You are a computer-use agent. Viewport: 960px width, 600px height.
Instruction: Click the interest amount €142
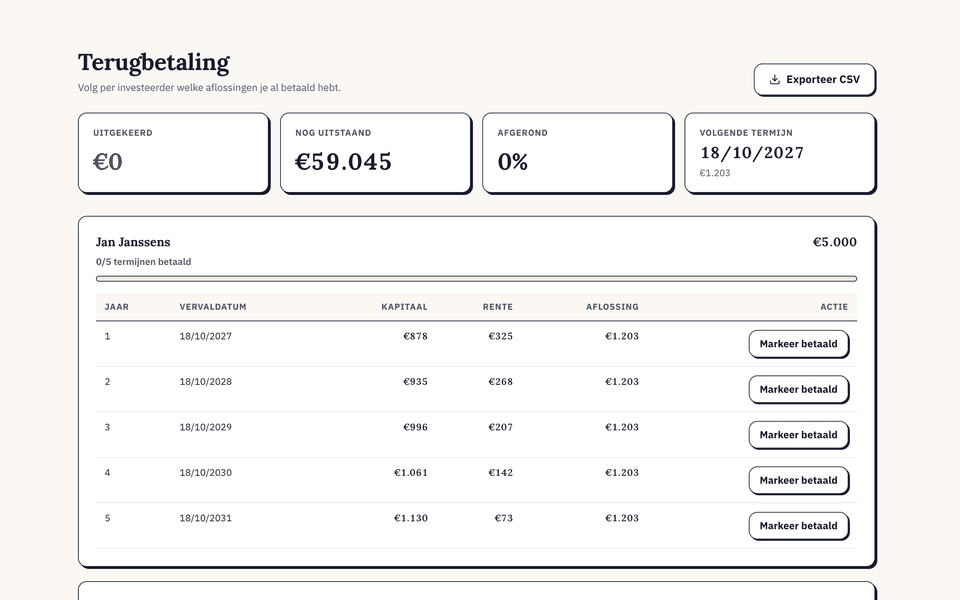501,473
